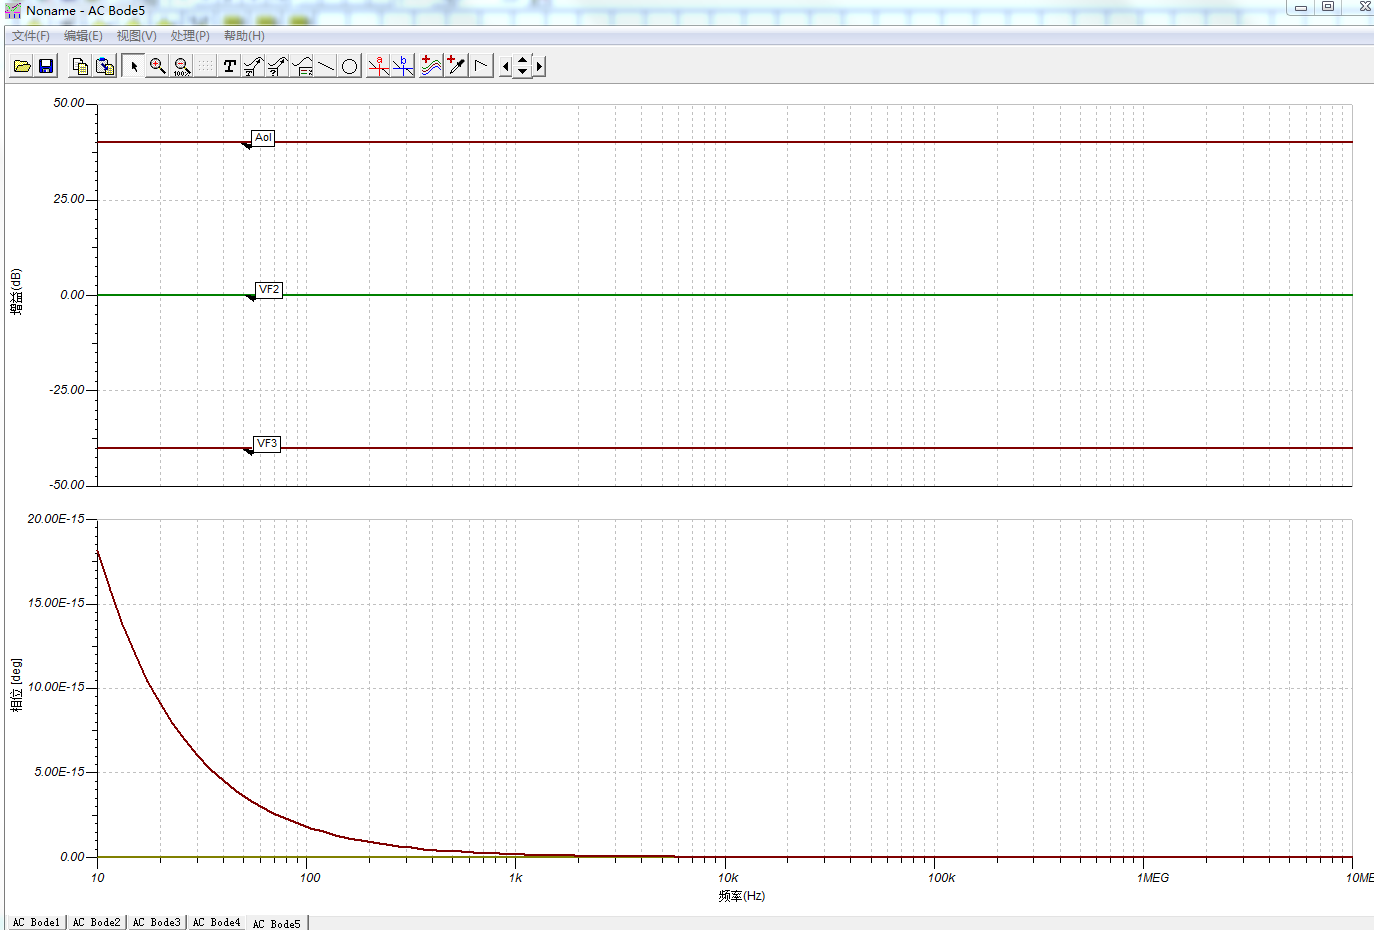Save the diagram with the floppy disk icon
The width and height of the screenshot is (1374, 930).
[x=46, y=66]
